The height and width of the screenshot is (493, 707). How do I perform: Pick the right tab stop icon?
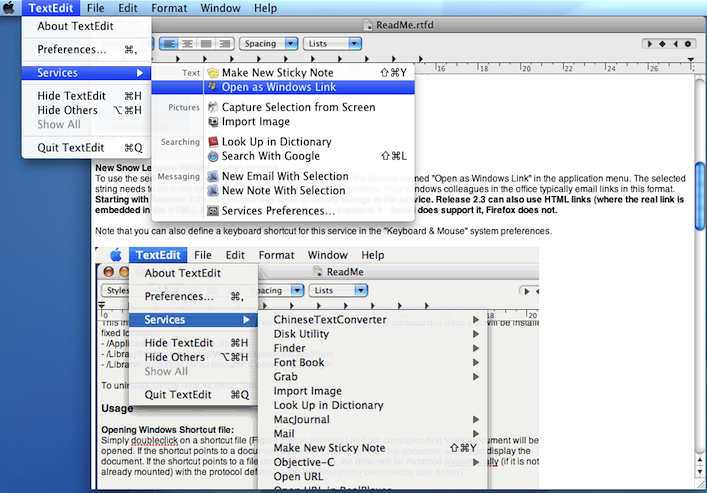pyautogui.click(x=675, y=44)
